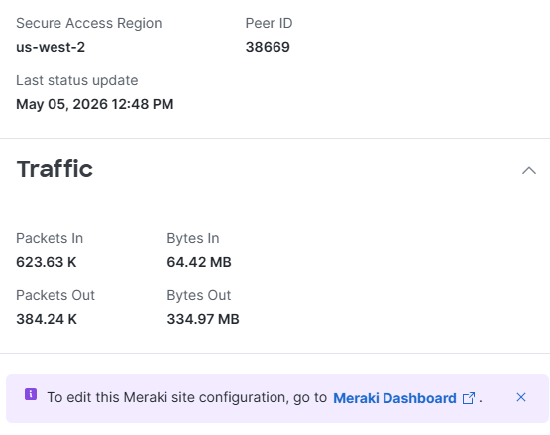
Task: Select the Packets In value 623.63 K
Action: coord(46,262)
